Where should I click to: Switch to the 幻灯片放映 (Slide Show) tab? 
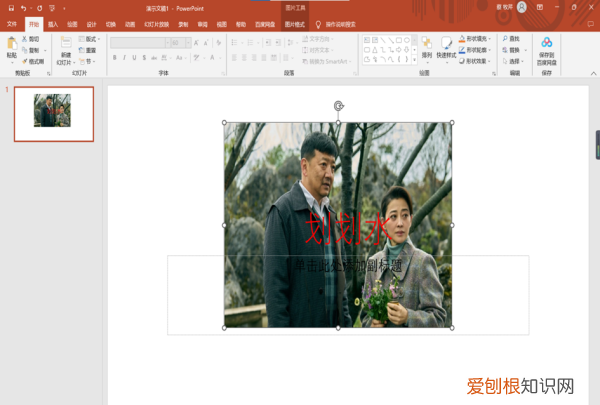(157, 24)
